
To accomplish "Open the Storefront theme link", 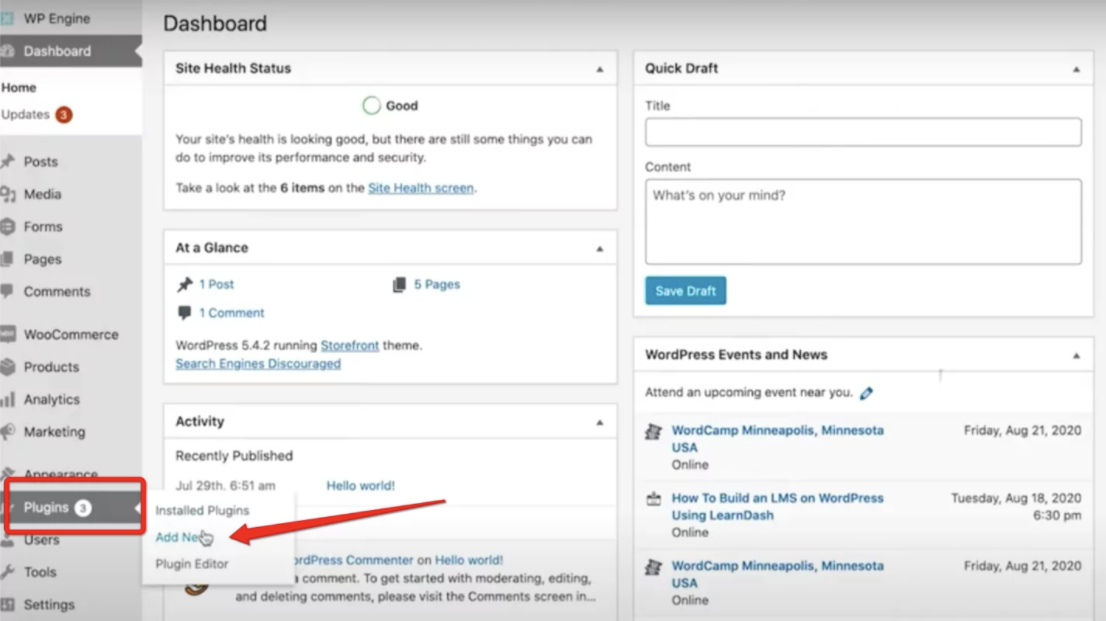I will pos(350,345).
